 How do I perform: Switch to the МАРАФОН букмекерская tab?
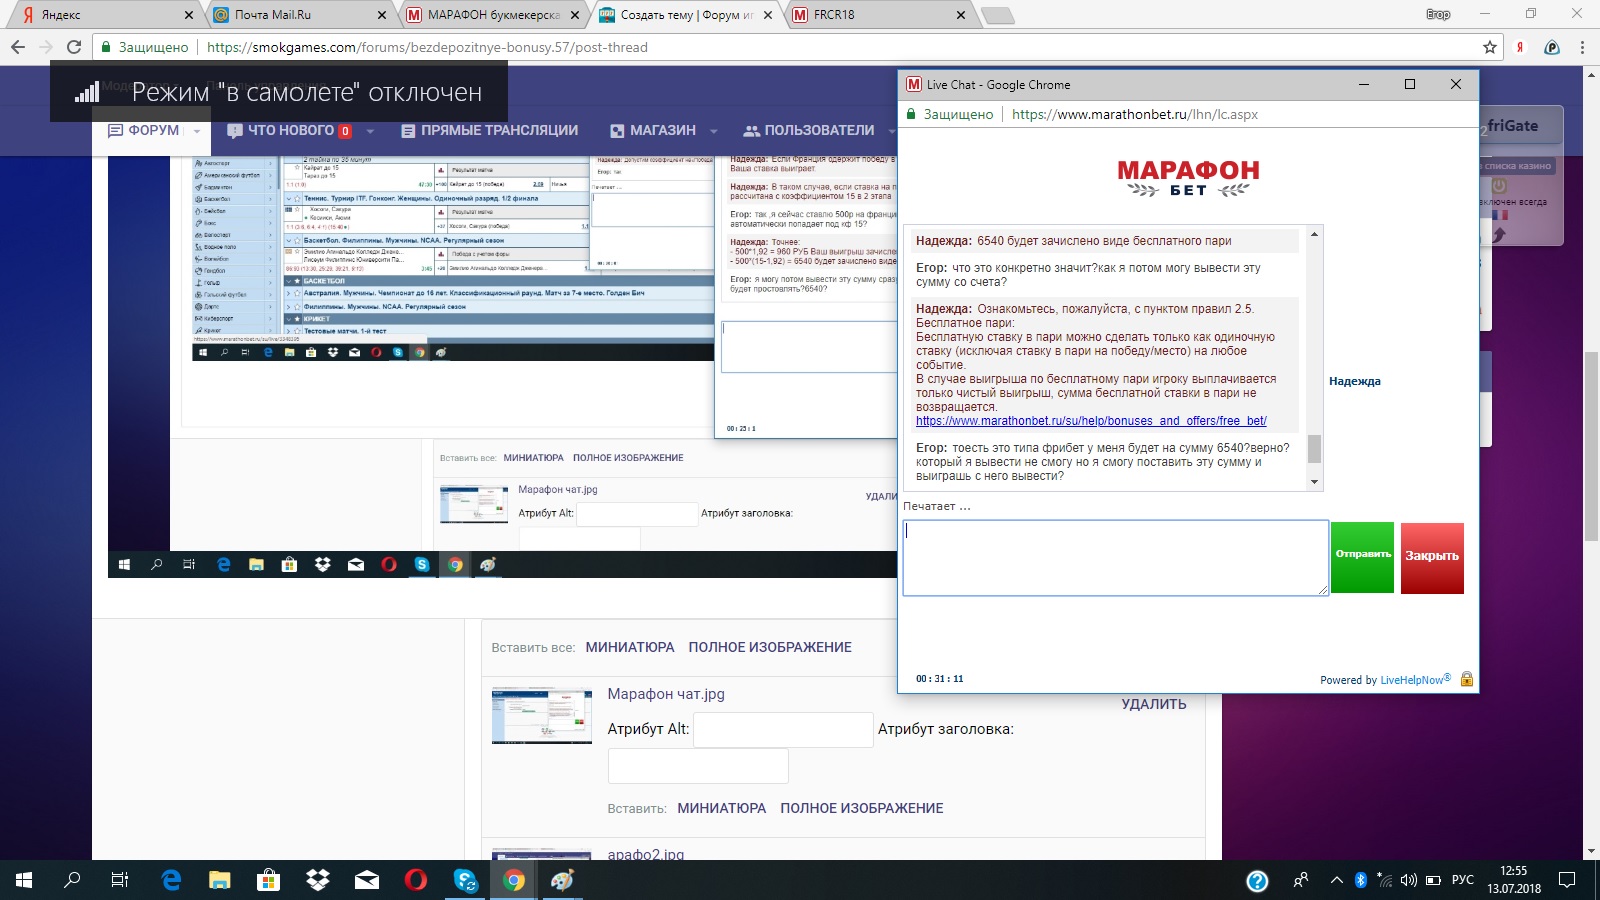point(492,15)
